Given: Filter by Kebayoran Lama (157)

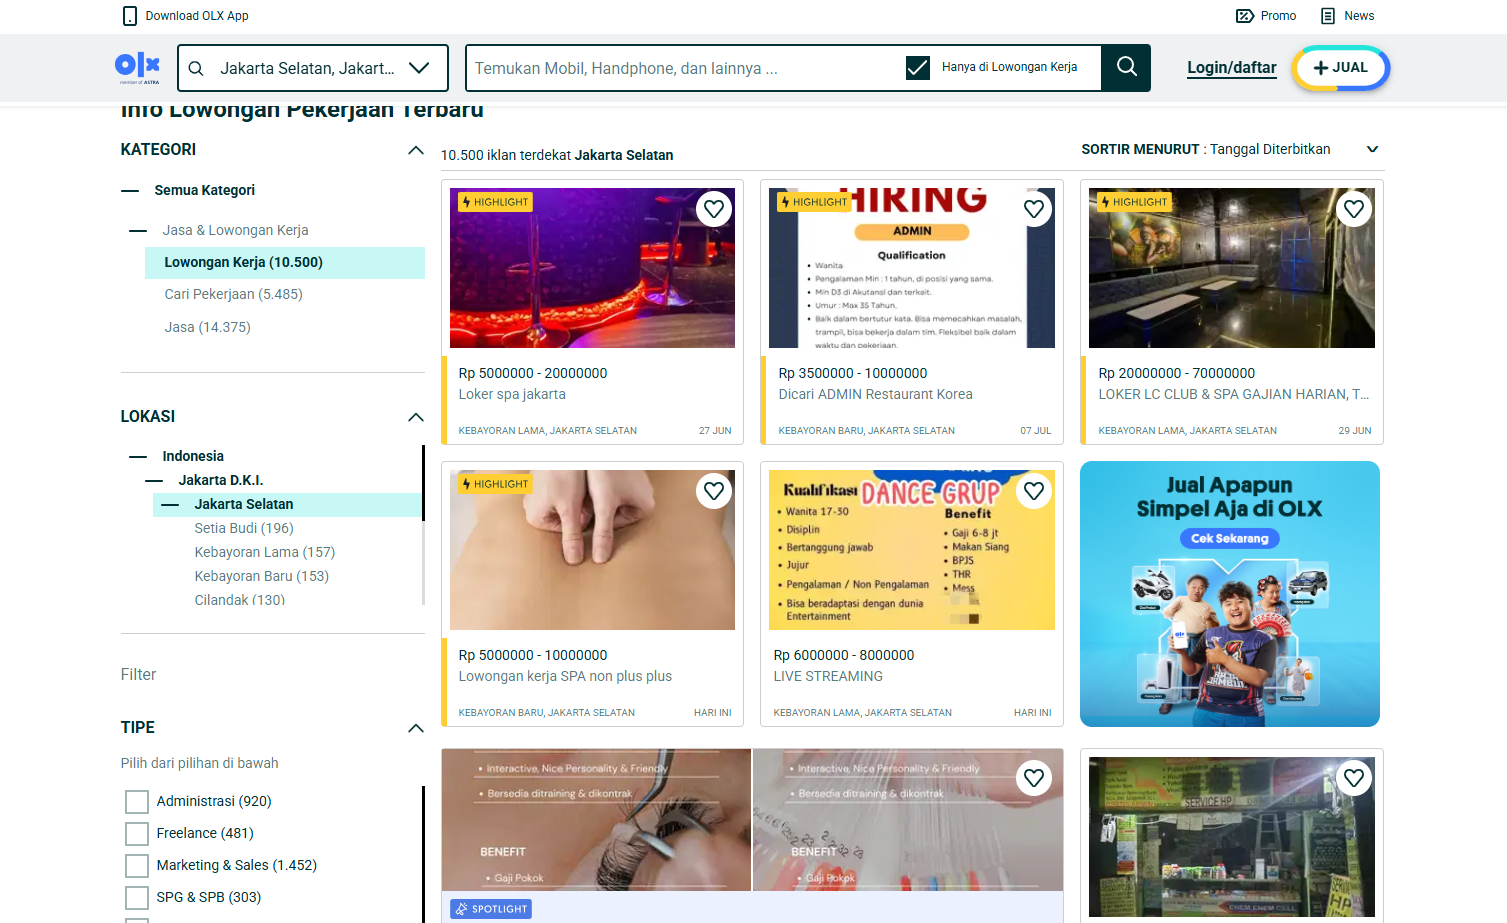Looking at the screenshot, I should [x=264, y=552].
